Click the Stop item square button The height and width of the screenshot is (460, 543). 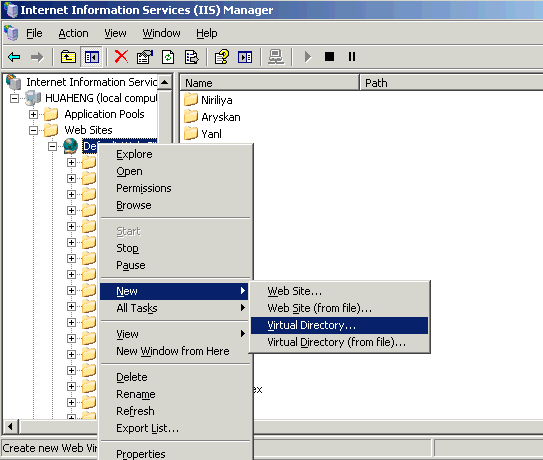[329, 56]
